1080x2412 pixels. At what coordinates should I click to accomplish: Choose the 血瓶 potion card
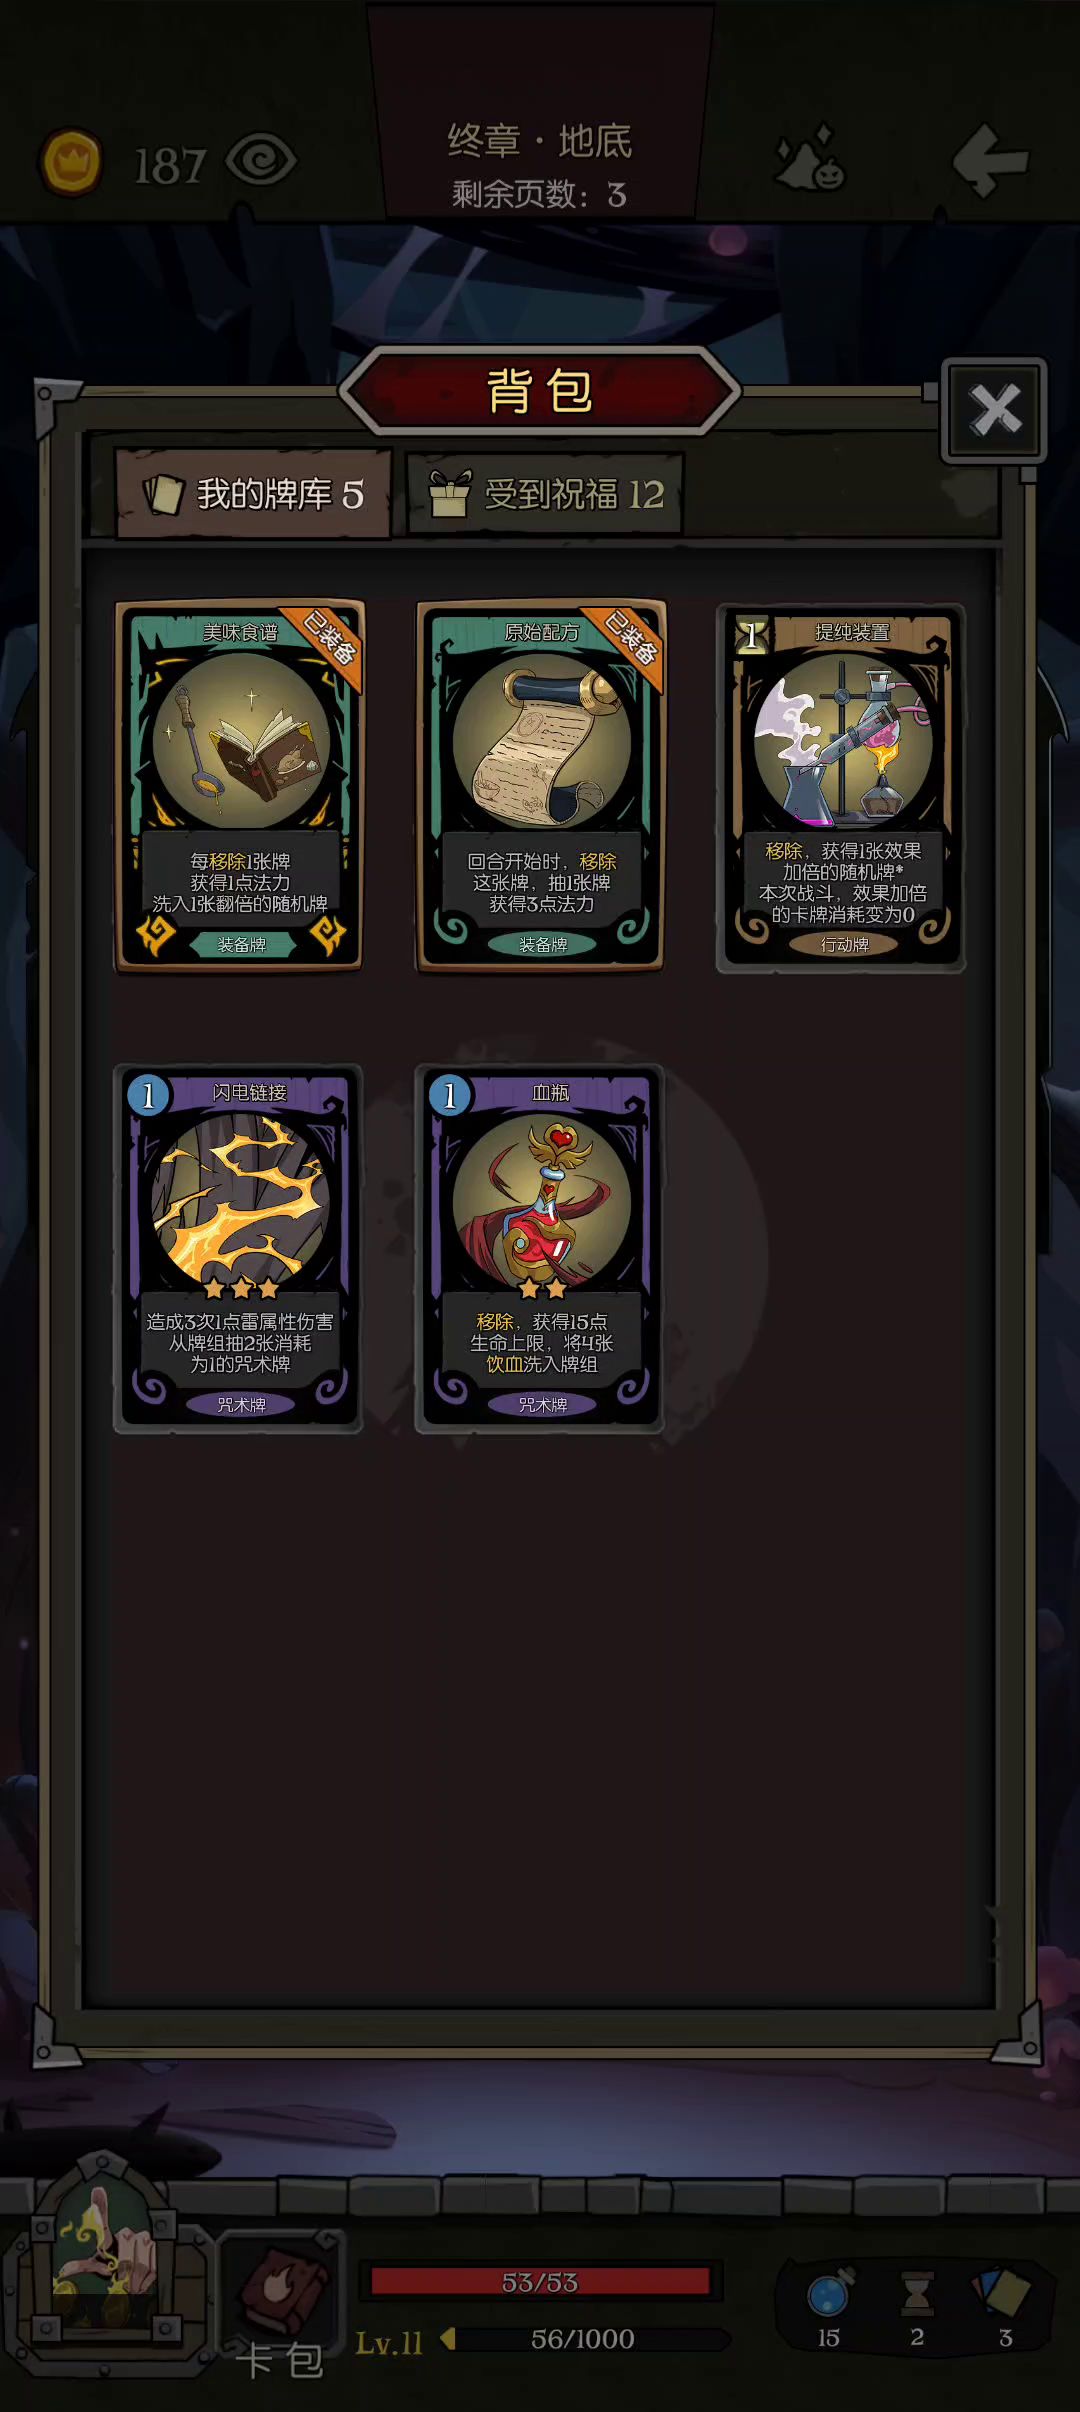pyautogui.click(x=540, y=1248)
